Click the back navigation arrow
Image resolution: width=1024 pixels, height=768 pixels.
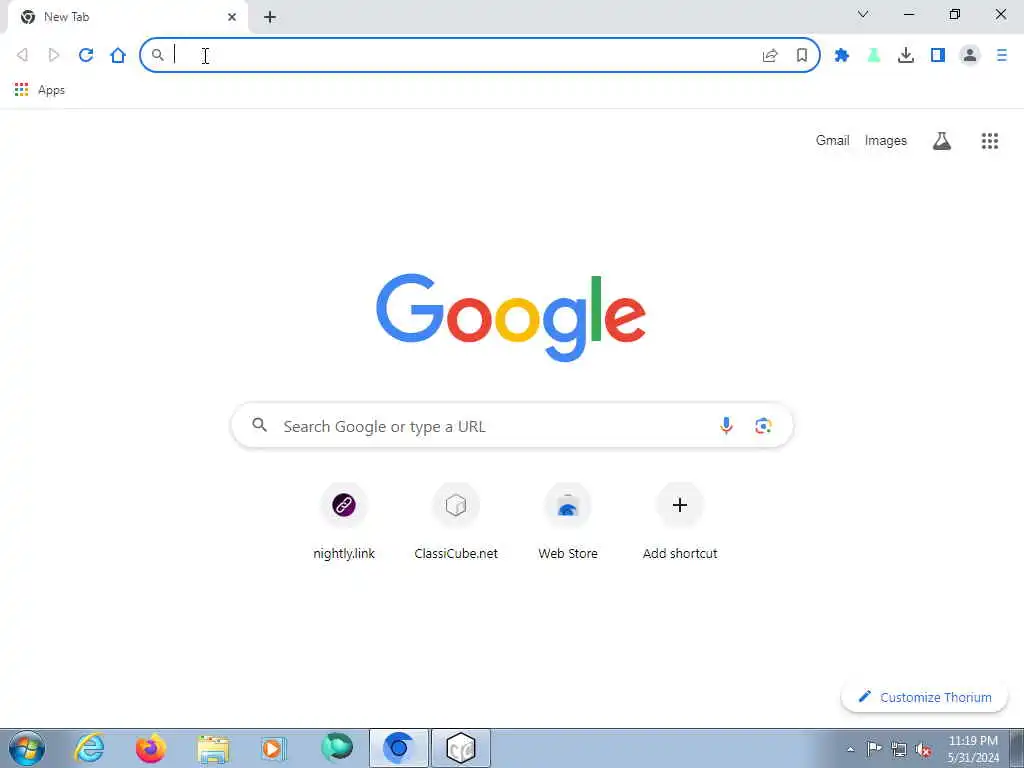22,55
